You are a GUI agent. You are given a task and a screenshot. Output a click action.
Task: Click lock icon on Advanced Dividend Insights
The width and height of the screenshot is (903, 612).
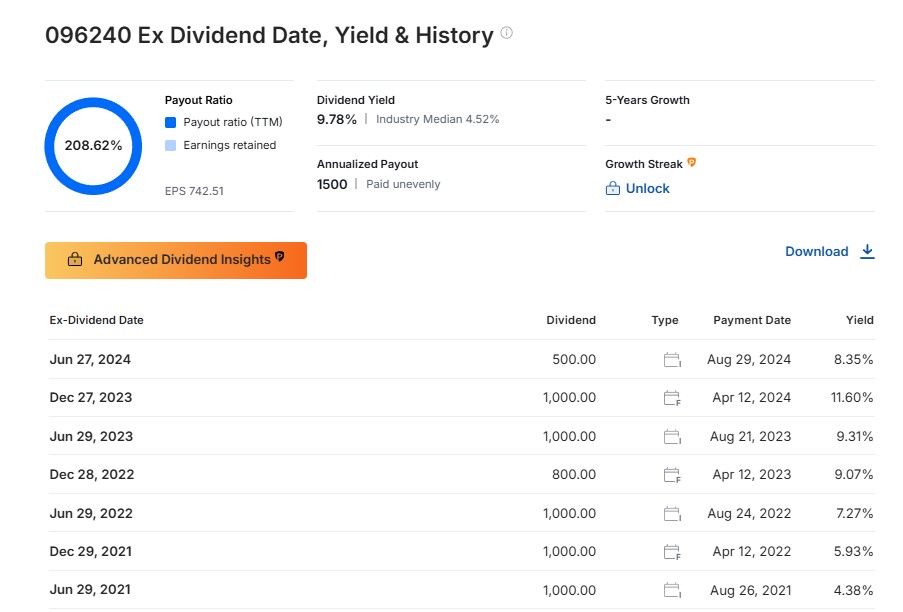pos(75,260)
